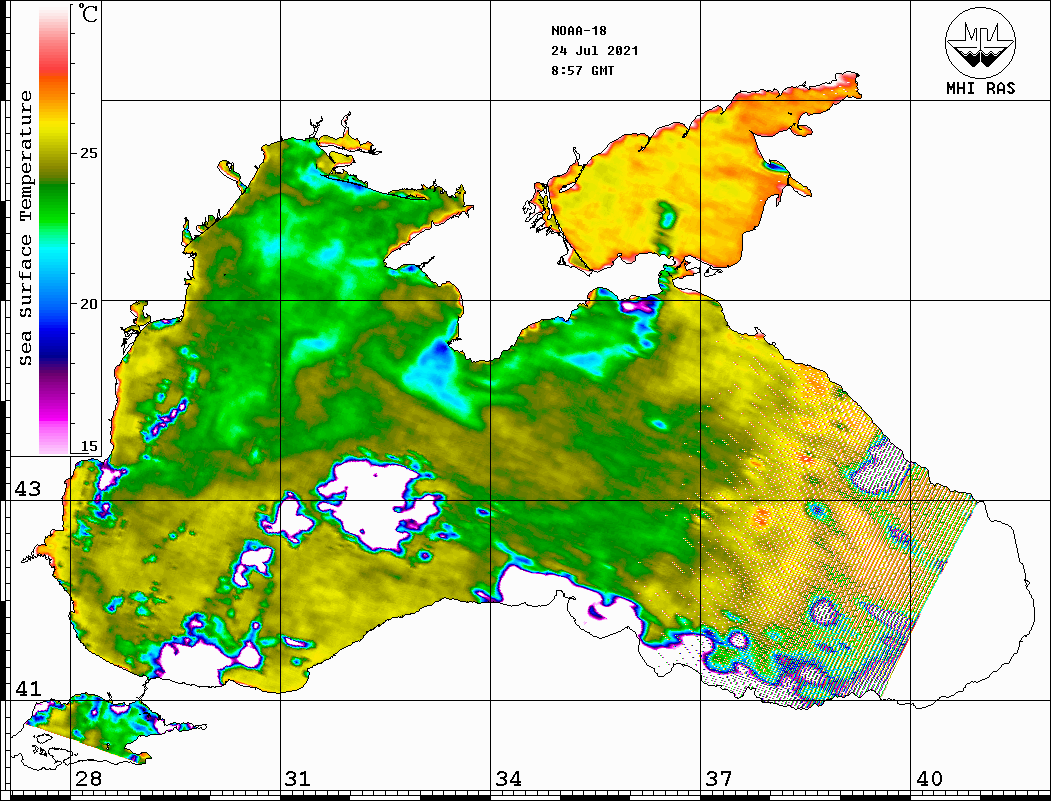Click longitude label '28'
1051x801 pixels.
coord(88,779)
